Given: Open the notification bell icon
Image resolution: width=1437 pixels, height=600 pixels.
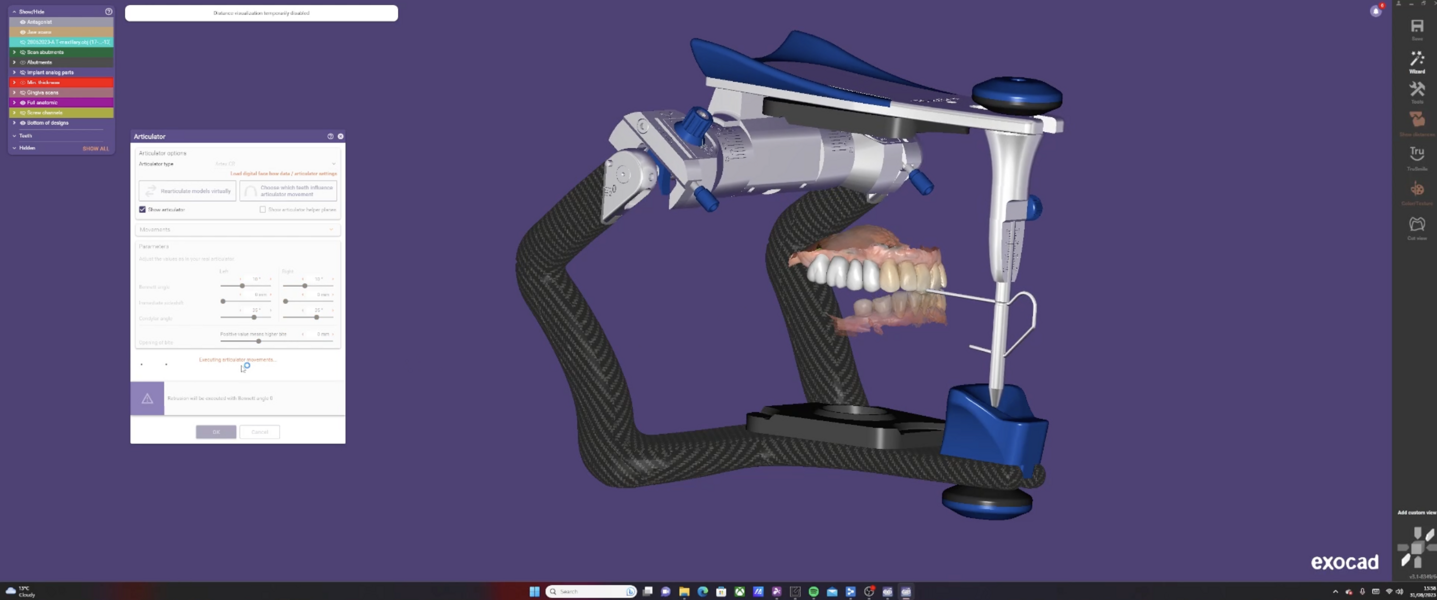Looking at the screenshot, I should 1376,11.
